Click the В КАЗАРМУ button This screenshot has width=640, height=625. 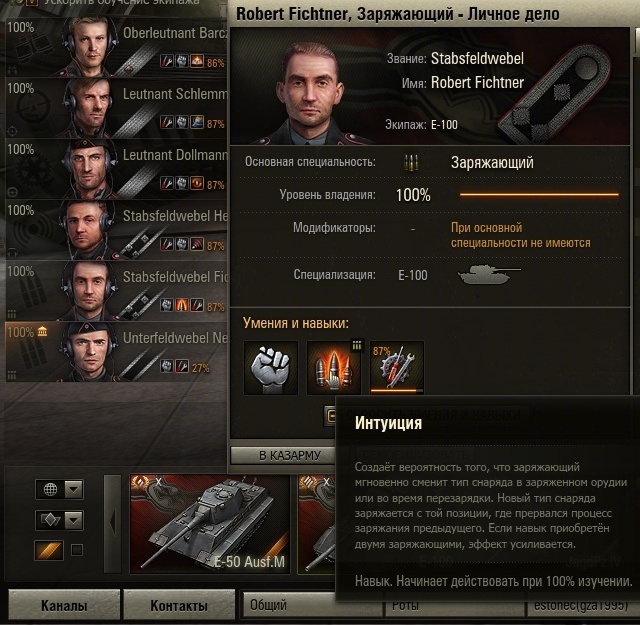290,455
